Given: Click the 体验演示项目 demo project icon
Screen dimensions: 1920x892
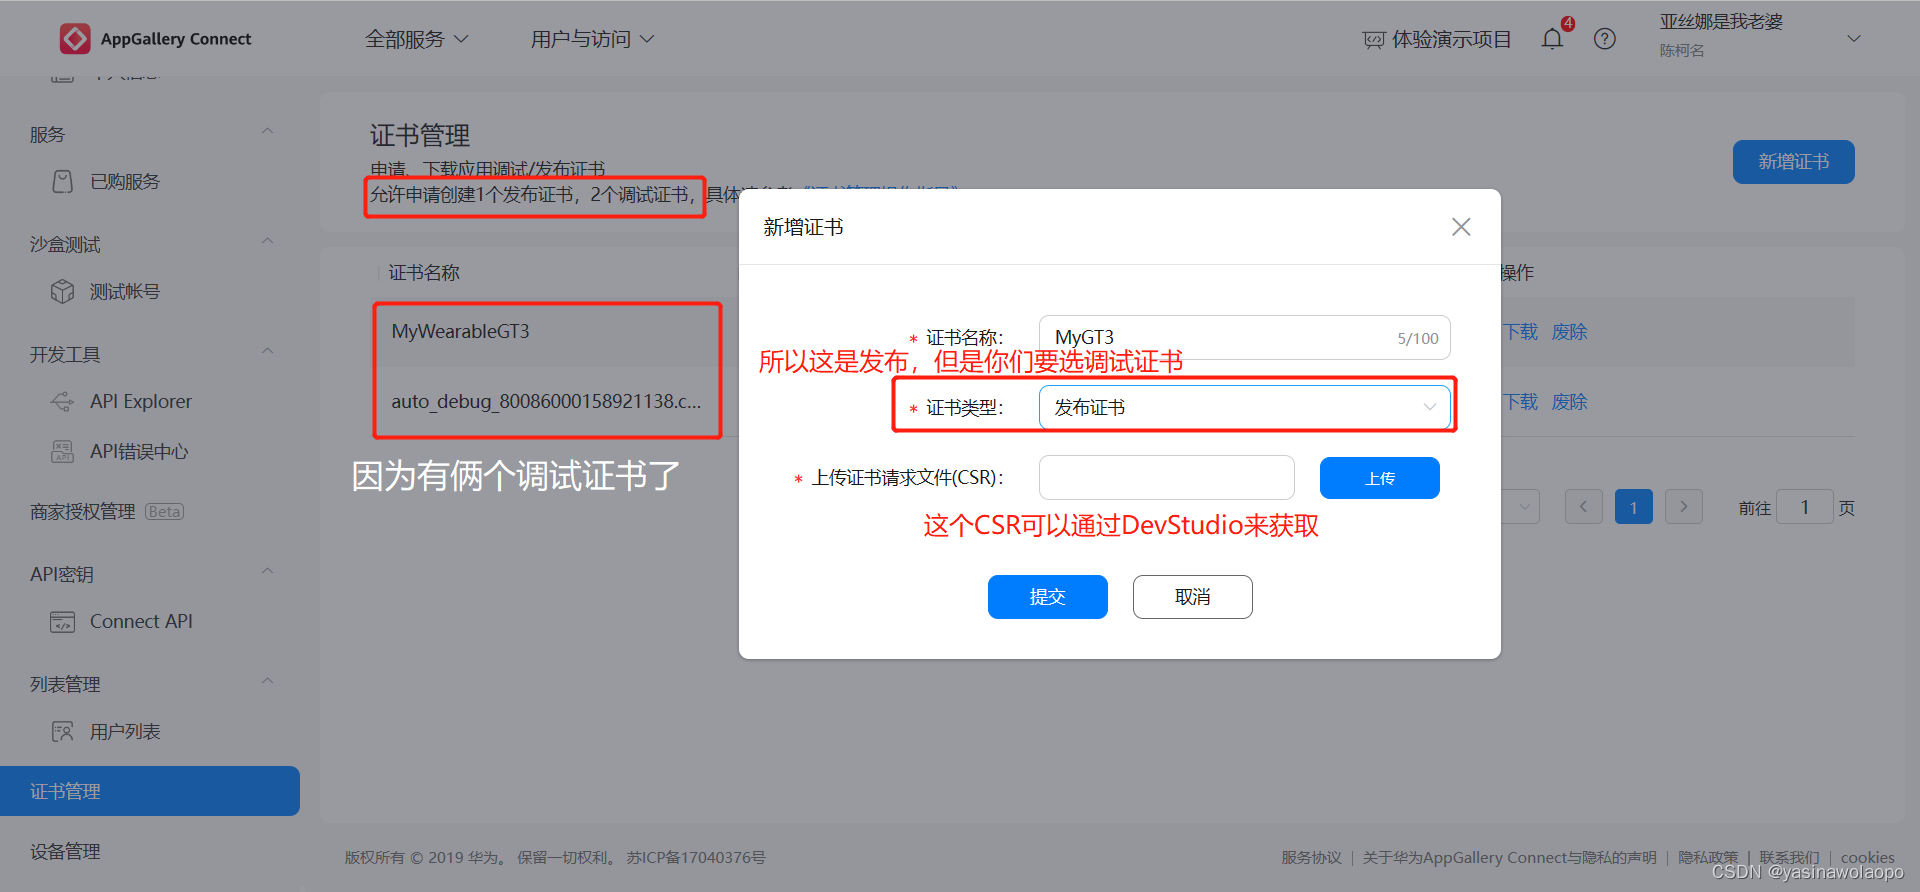Looking at the screenshot, I should [1374, 40].
